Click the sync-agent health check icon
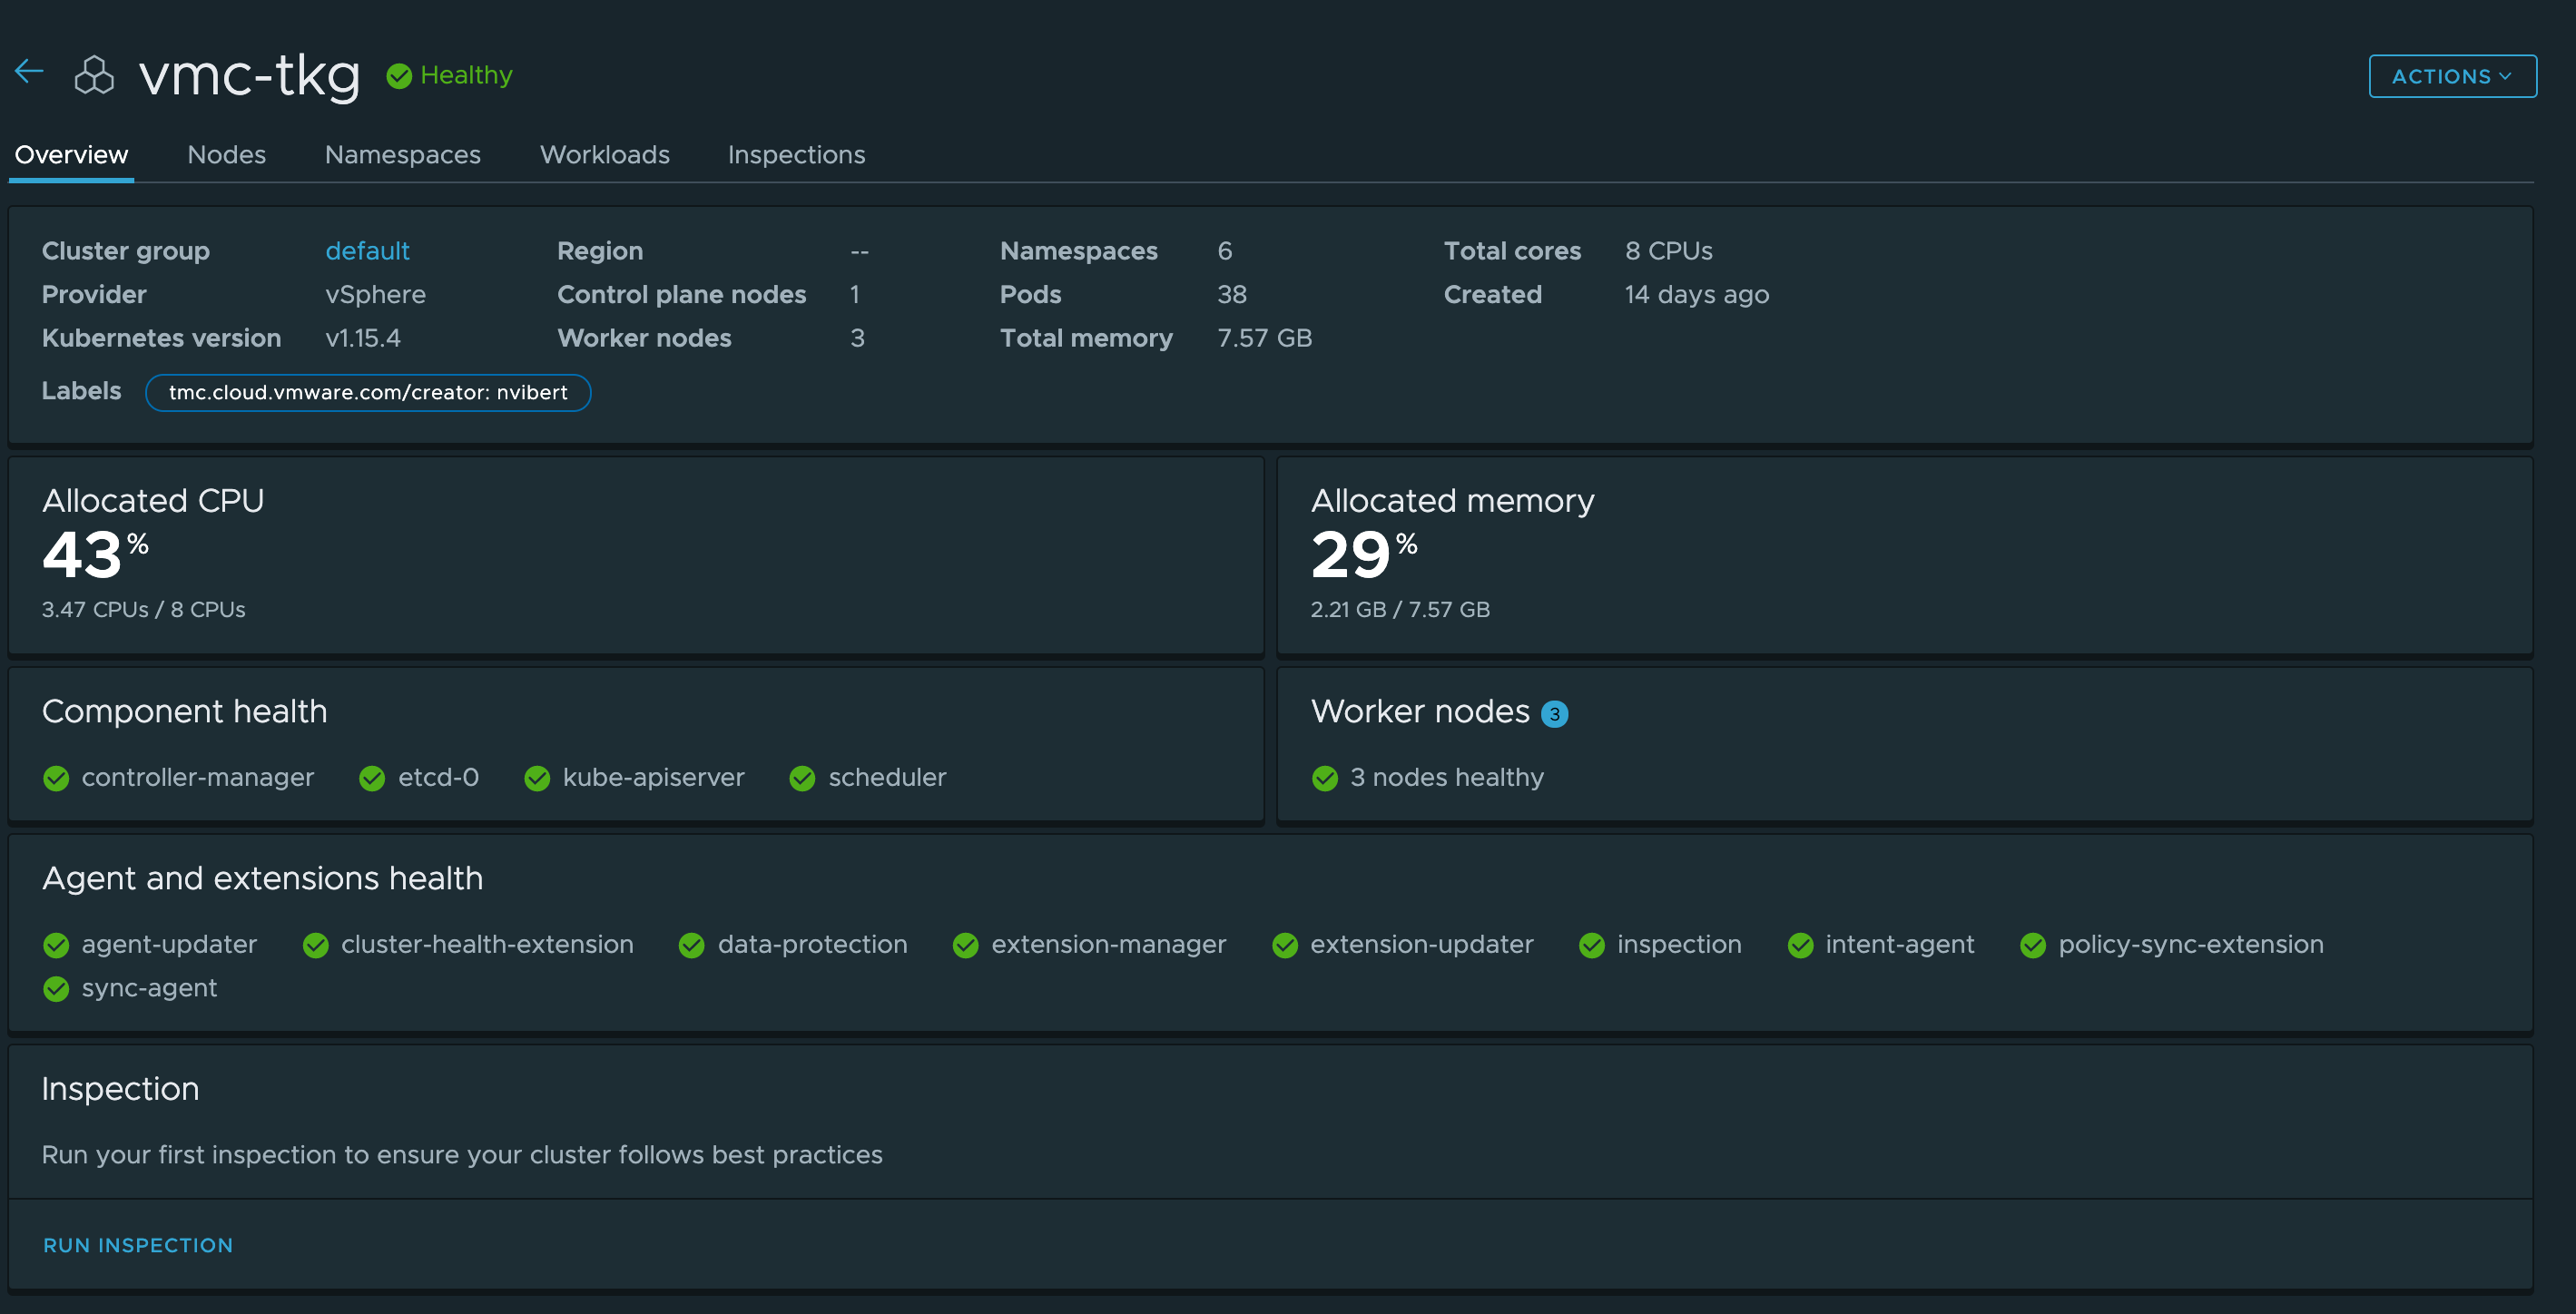Viewport: 2576px width, 1314px height. click(56, 989)
